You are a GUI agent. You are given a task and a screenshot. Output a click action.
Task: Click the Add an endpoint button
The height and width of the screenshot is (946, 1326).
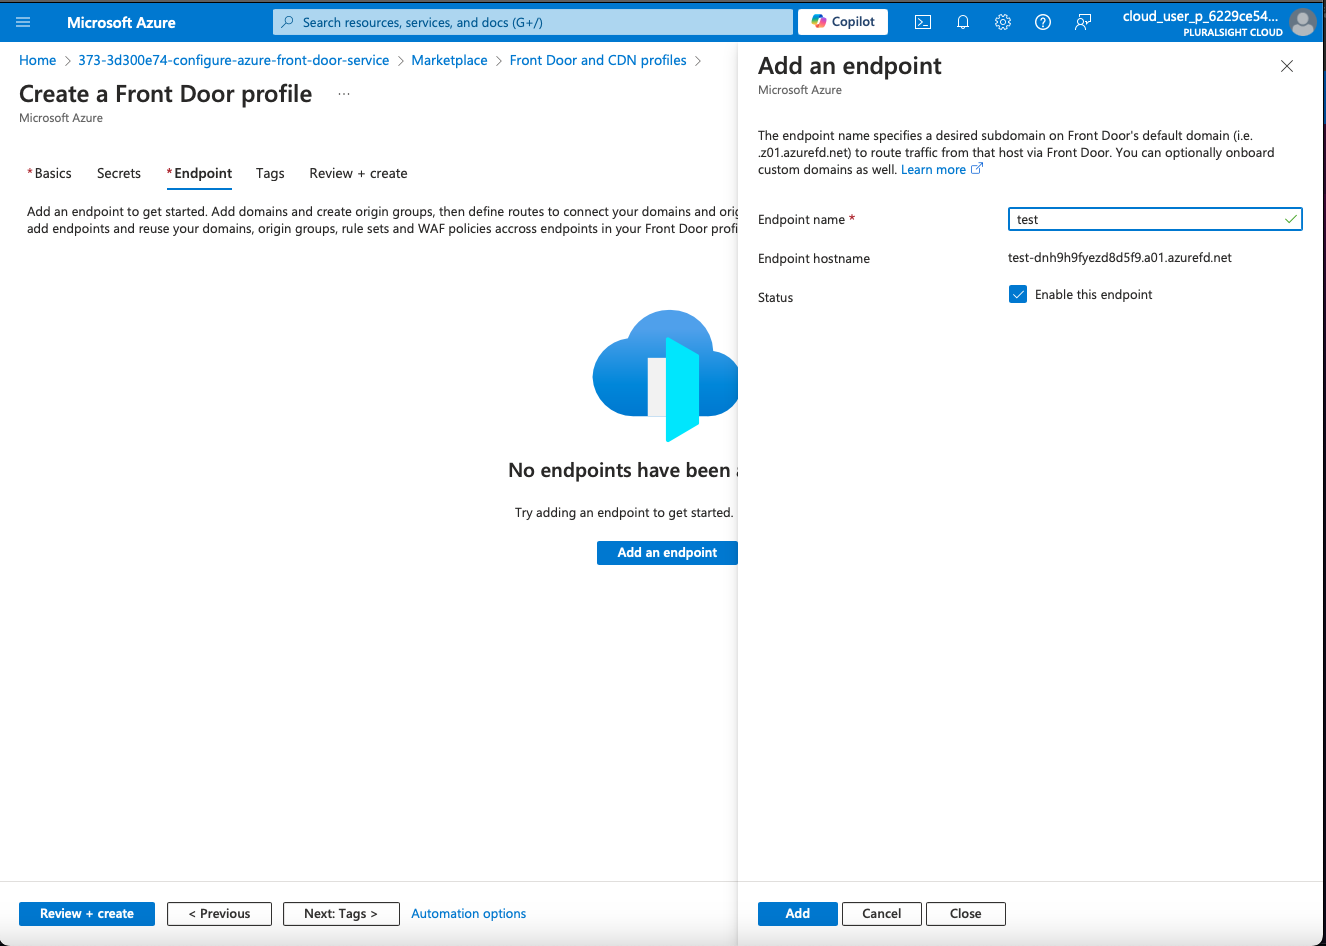pos(667,552)
